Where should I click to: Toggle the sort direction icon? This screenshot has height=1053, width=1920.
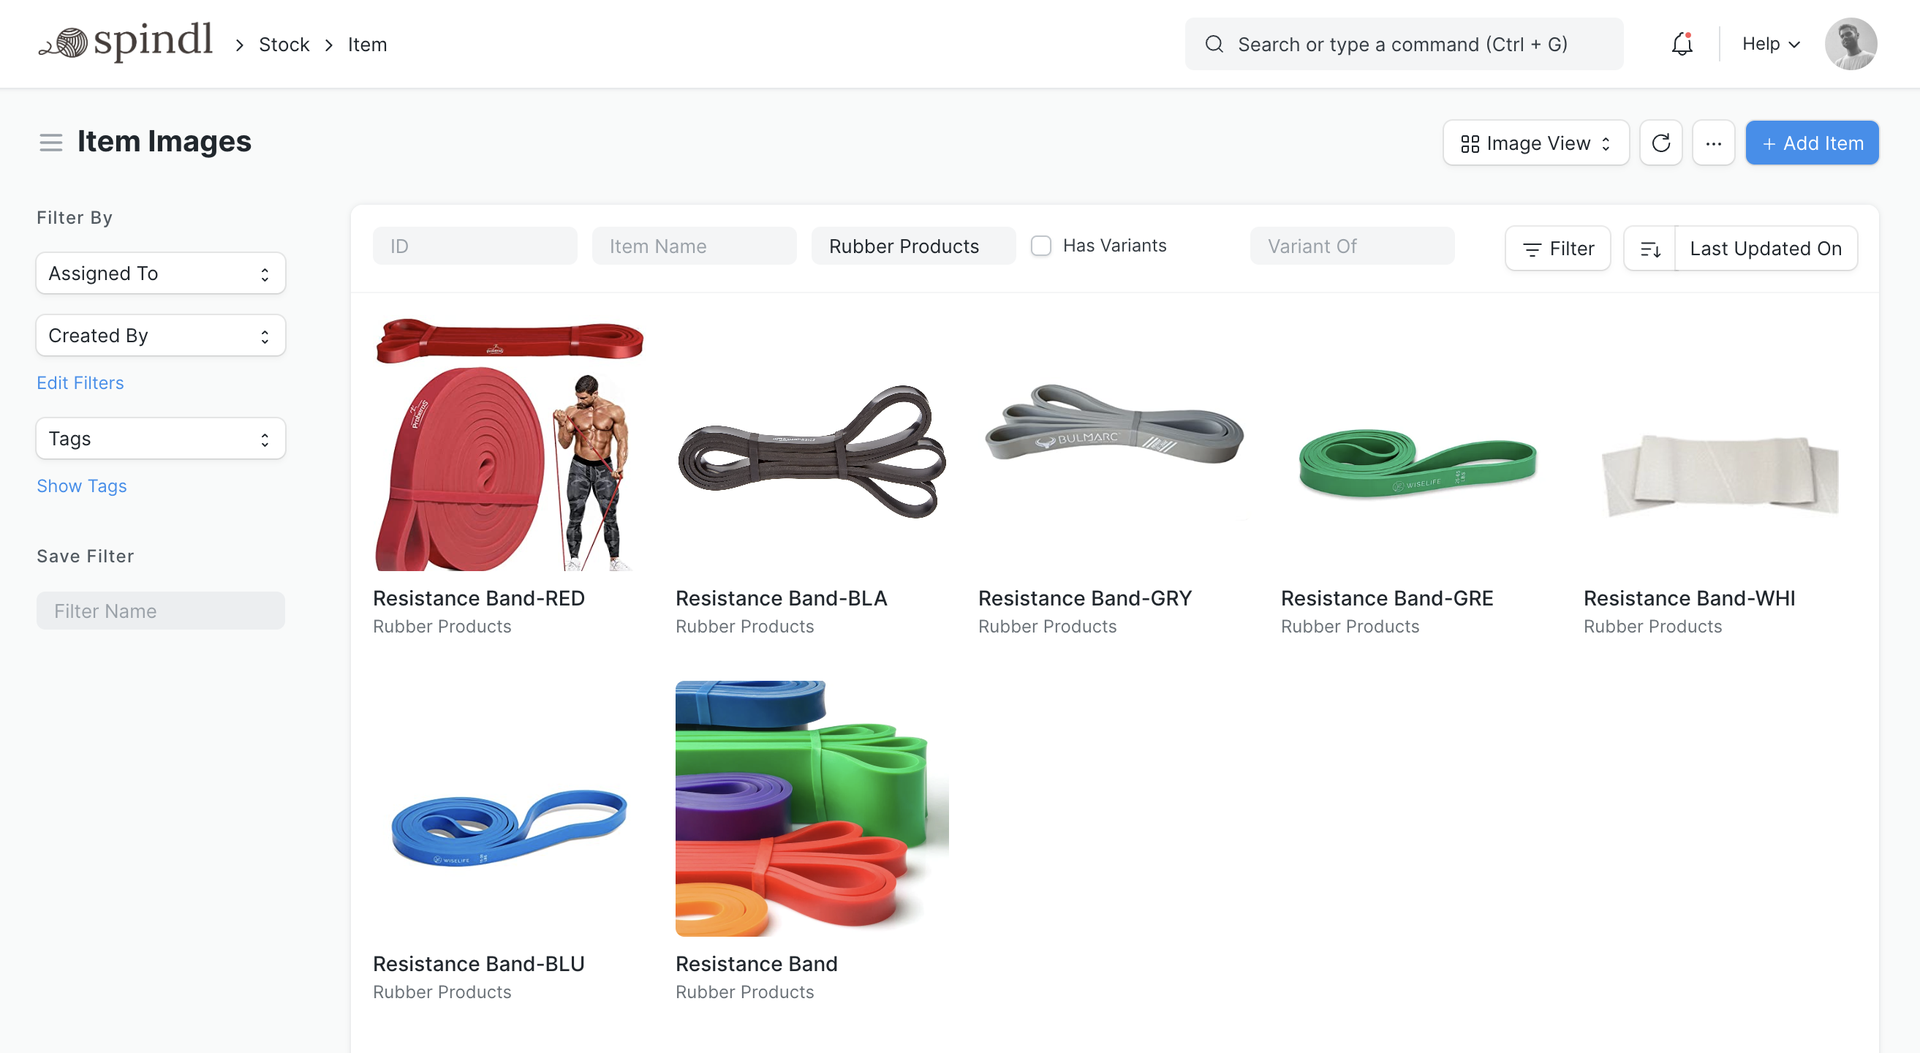[1650, 249]
